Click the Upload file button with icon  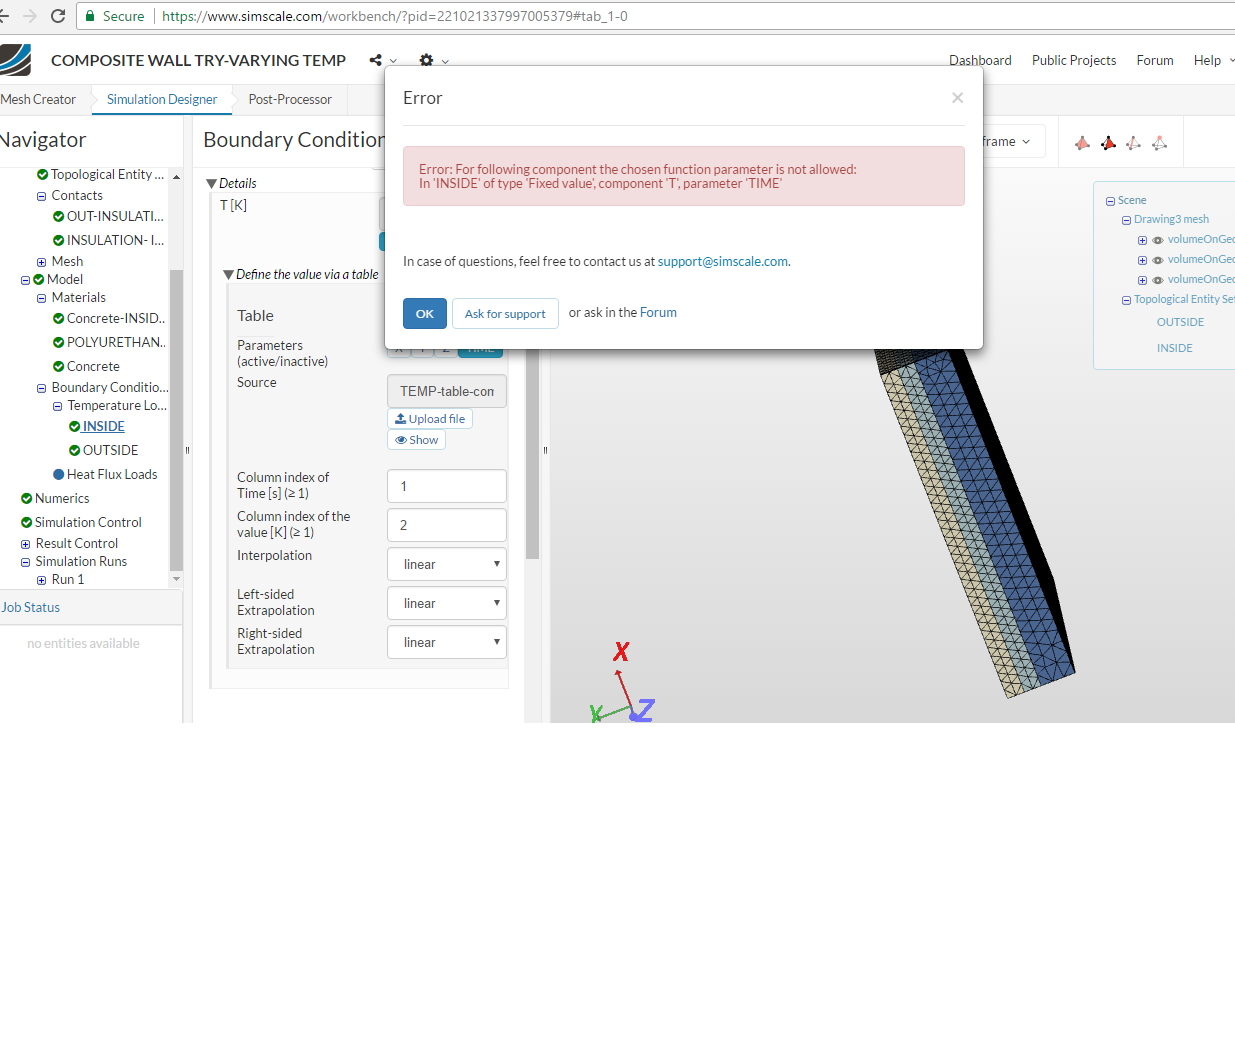(430, 418)
